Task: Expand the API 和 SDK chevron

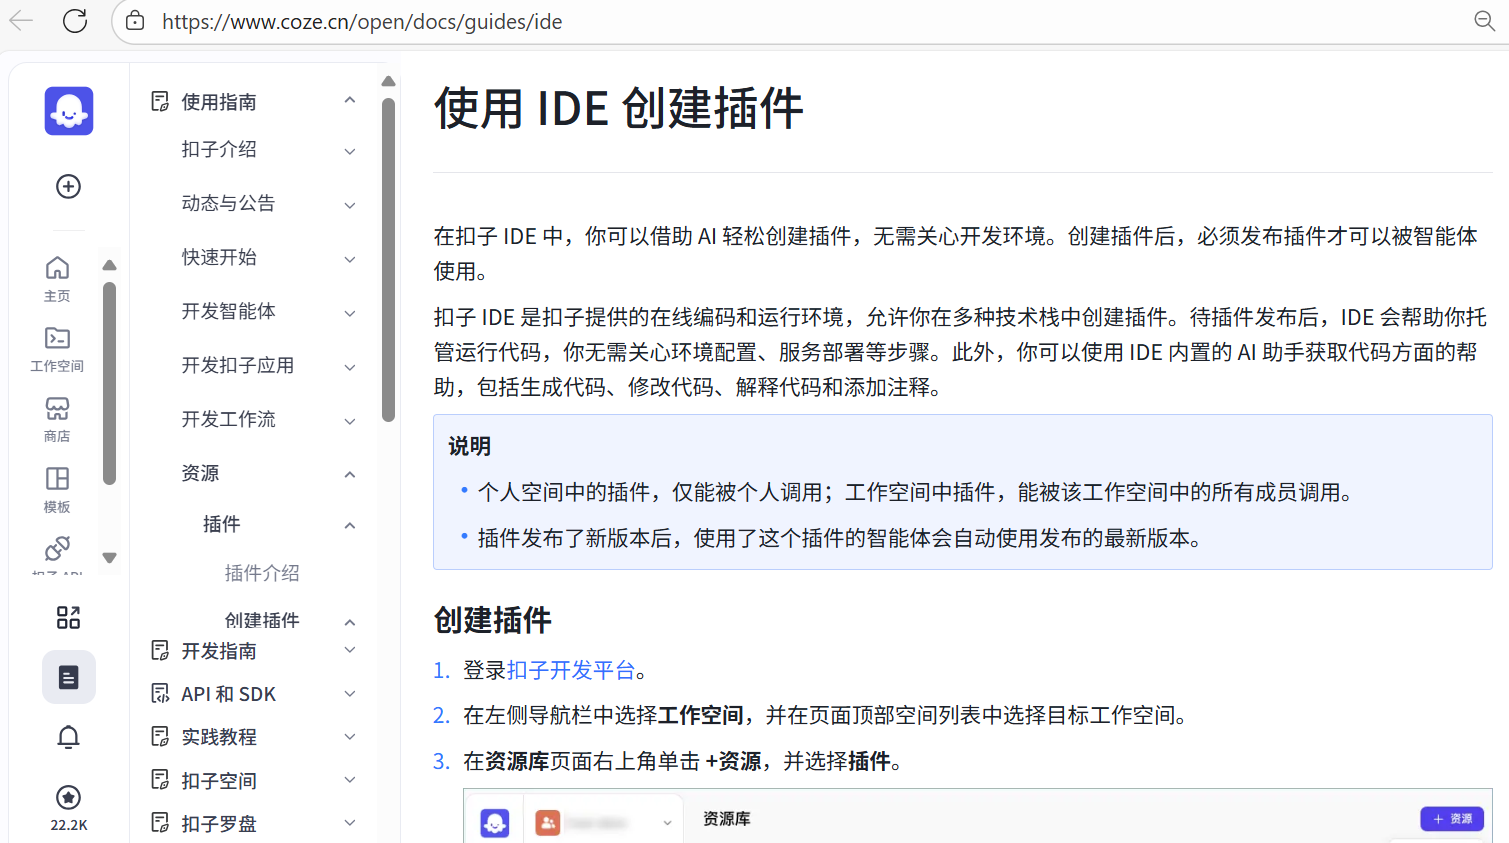Action: (x=350, y=693)
